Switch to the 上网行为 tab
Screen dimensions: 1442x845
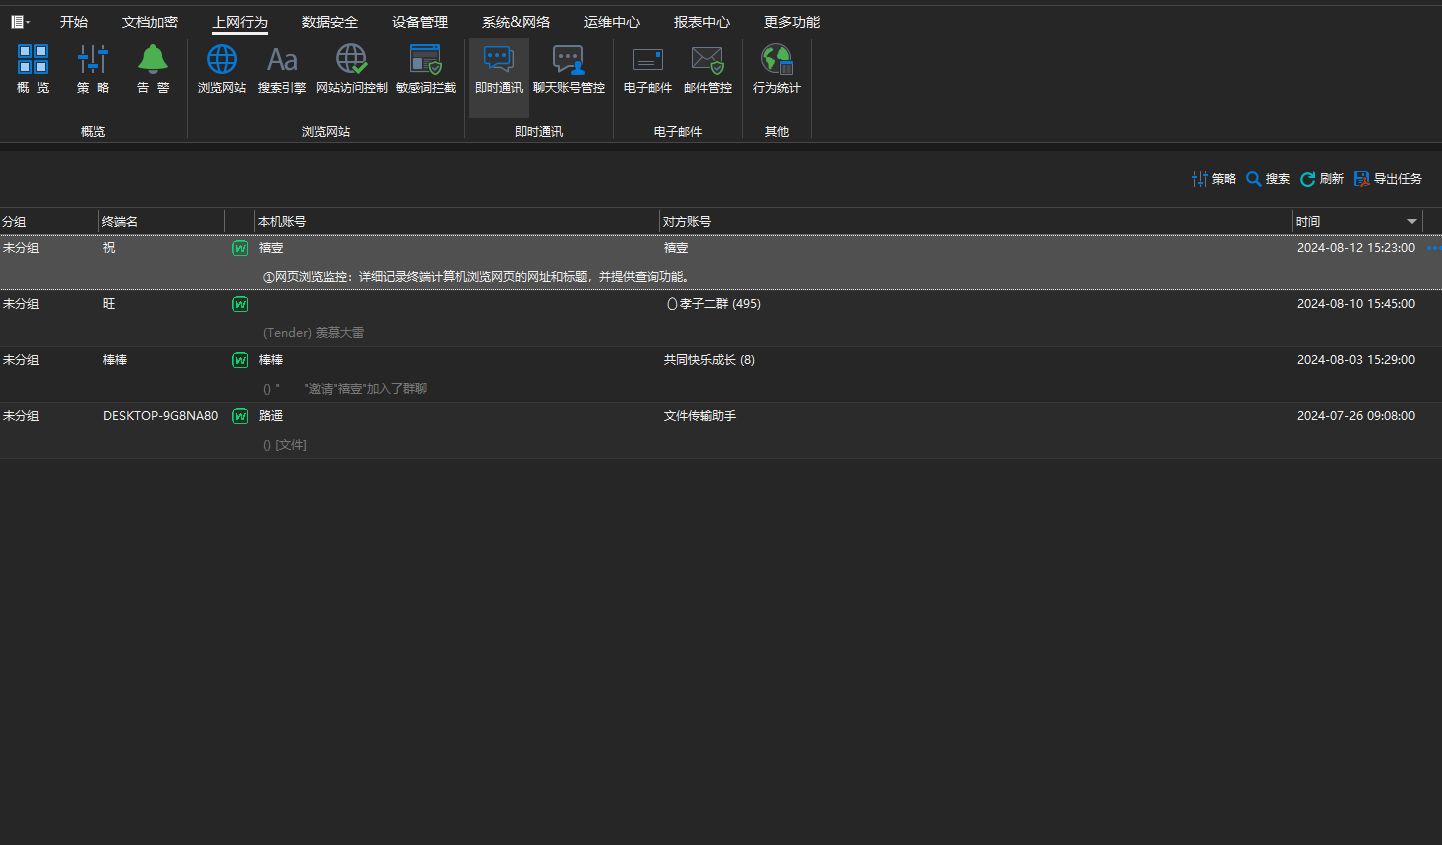pos(240,22)
